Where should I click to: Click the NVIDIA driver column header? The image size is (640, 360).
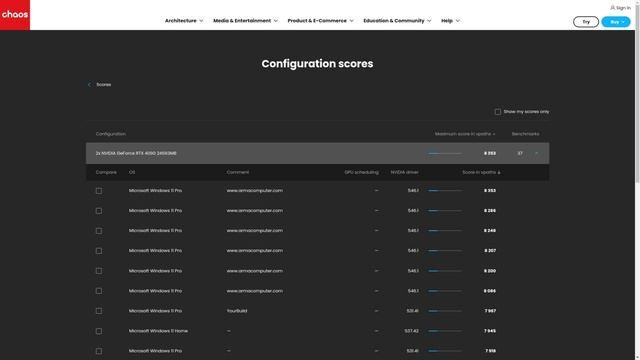(x=404, y=172)
